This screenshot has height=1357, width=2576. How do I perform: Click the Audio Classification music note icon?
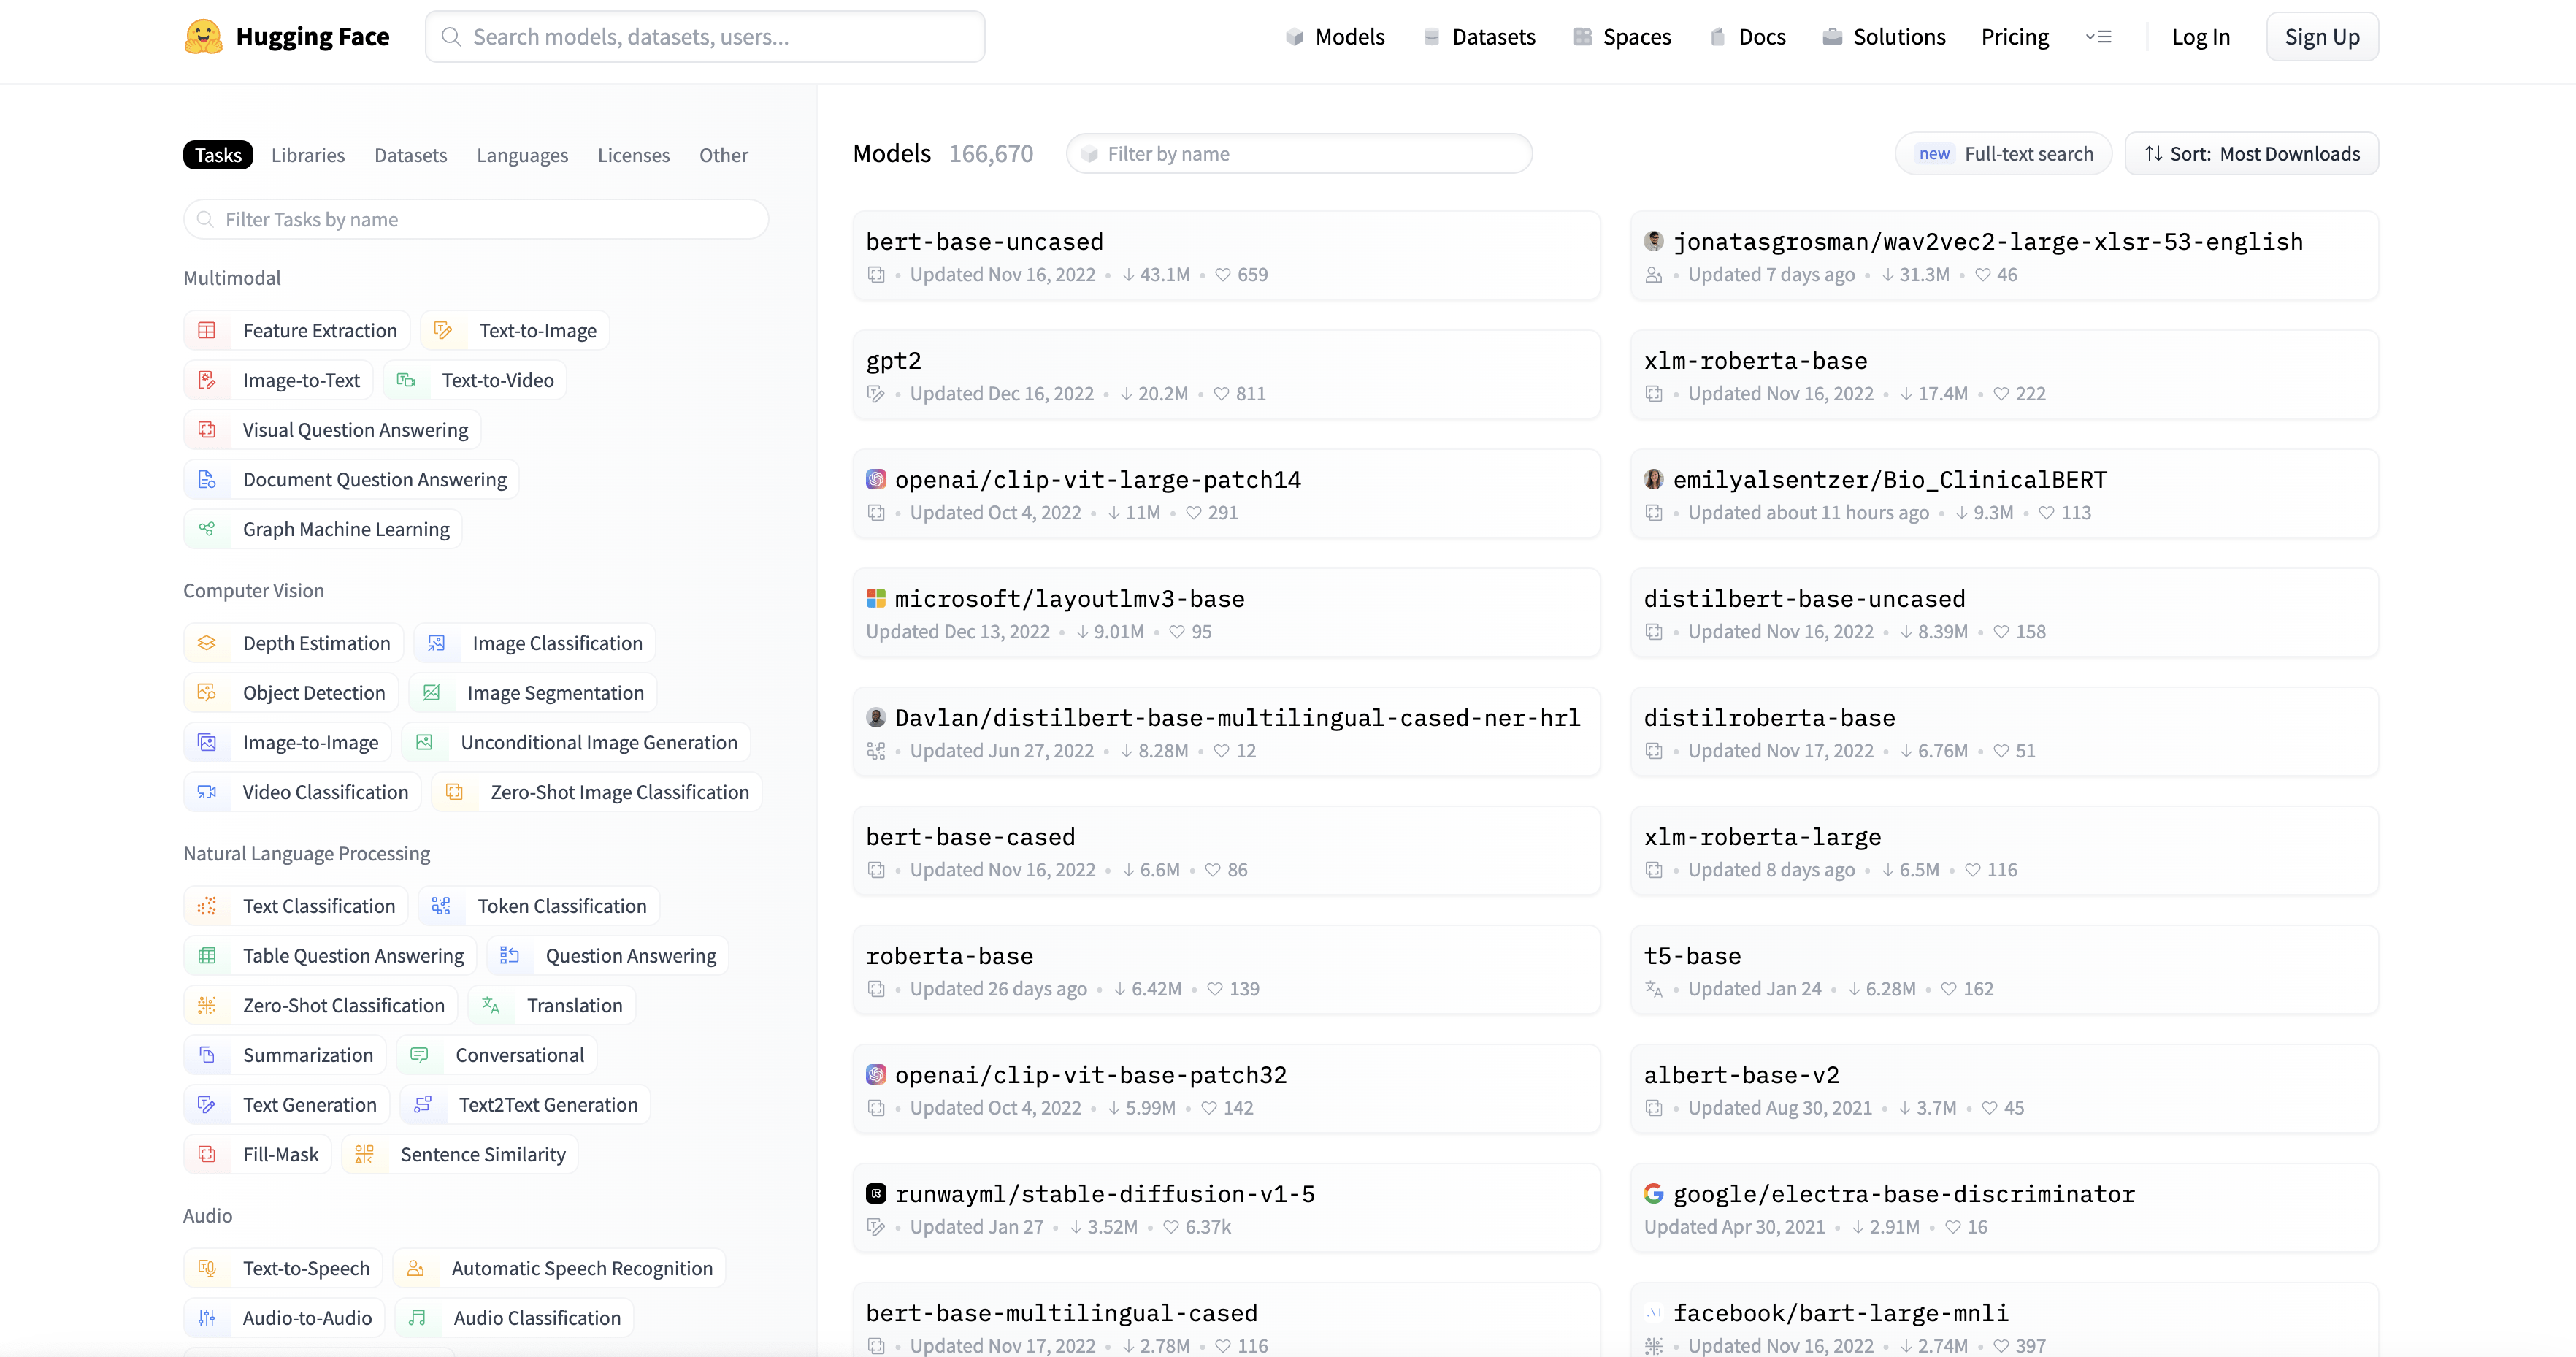coord(418,1318)
